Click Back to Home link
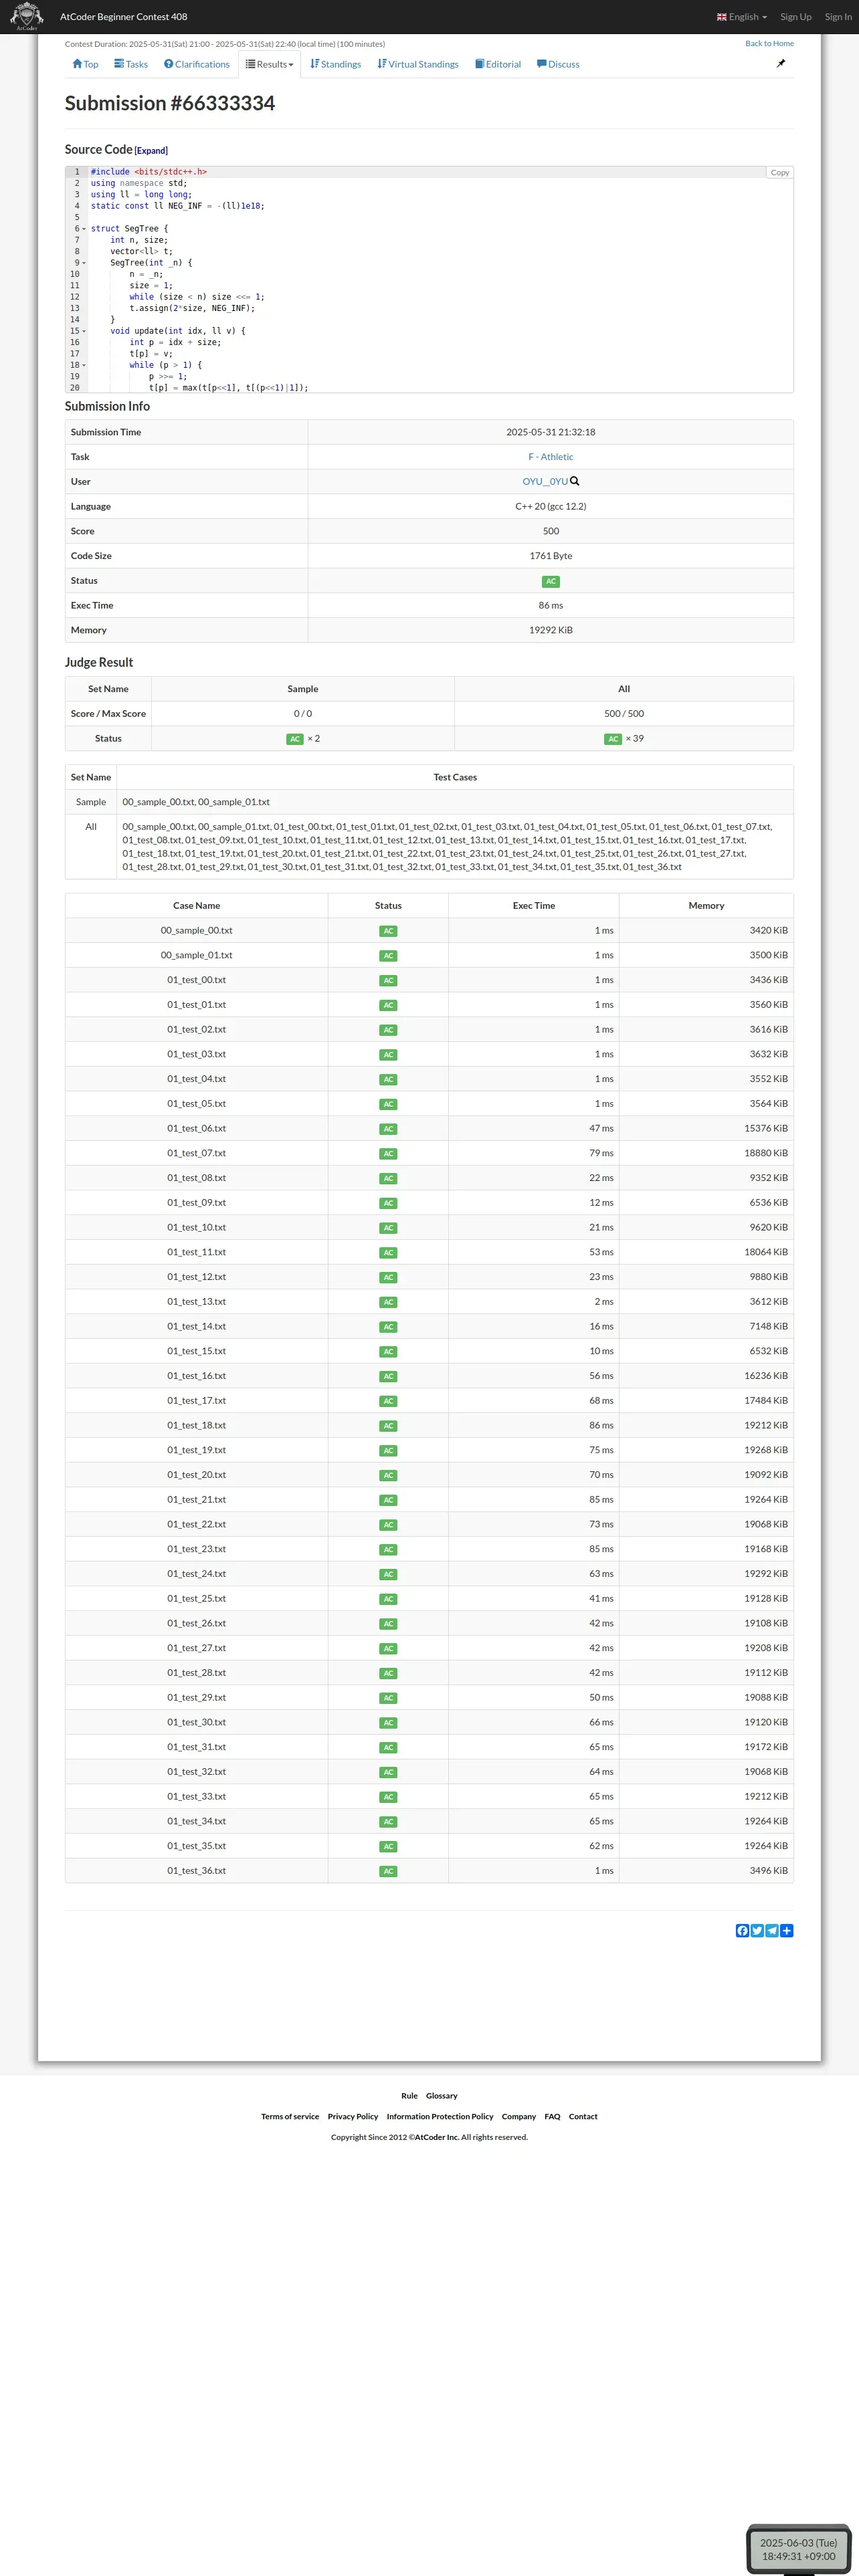 click(769, 44)
